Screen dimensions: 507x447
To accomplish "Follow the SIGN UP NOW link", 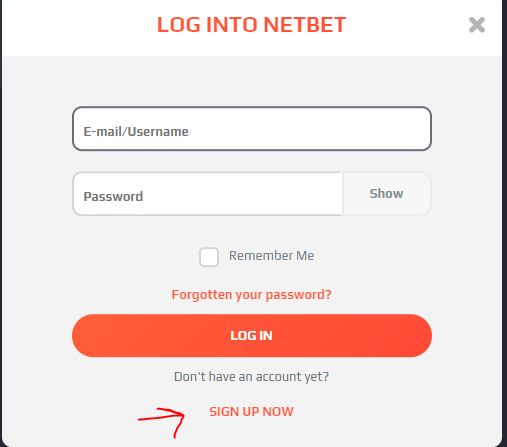I will coord(251,412).
